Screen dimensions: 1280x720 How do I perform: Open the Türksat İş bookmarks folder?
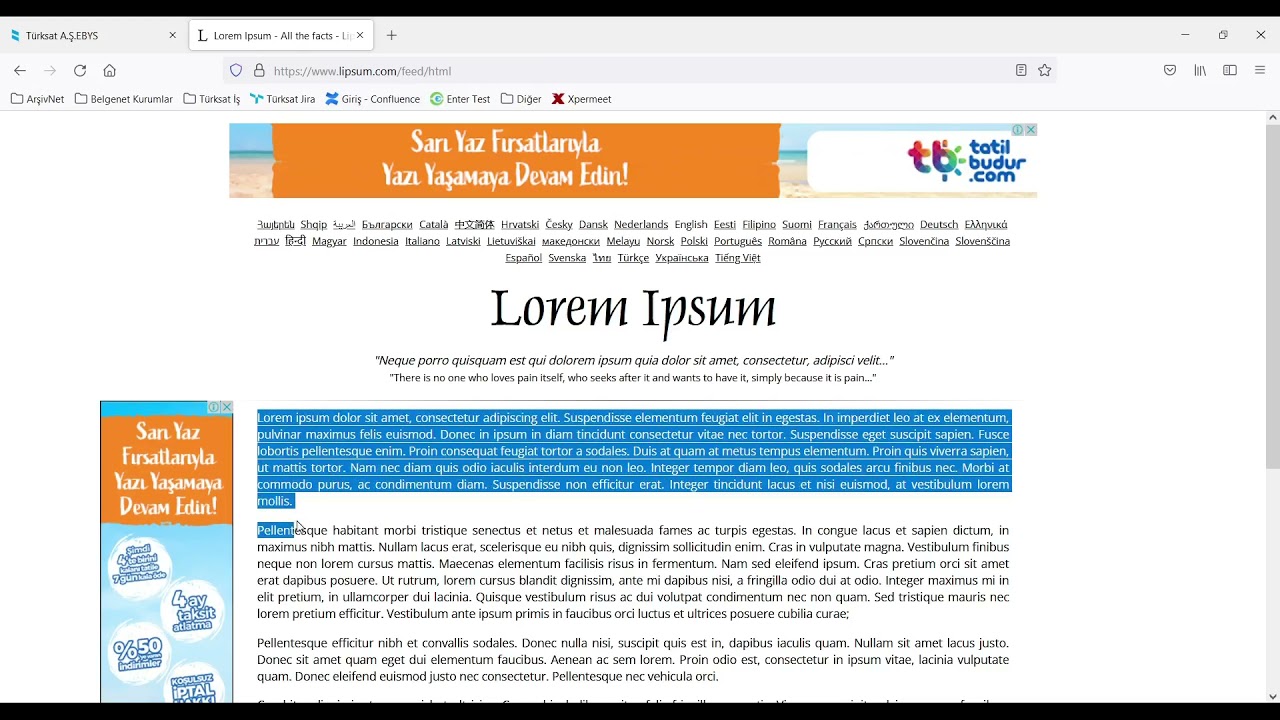pos(212,99)
